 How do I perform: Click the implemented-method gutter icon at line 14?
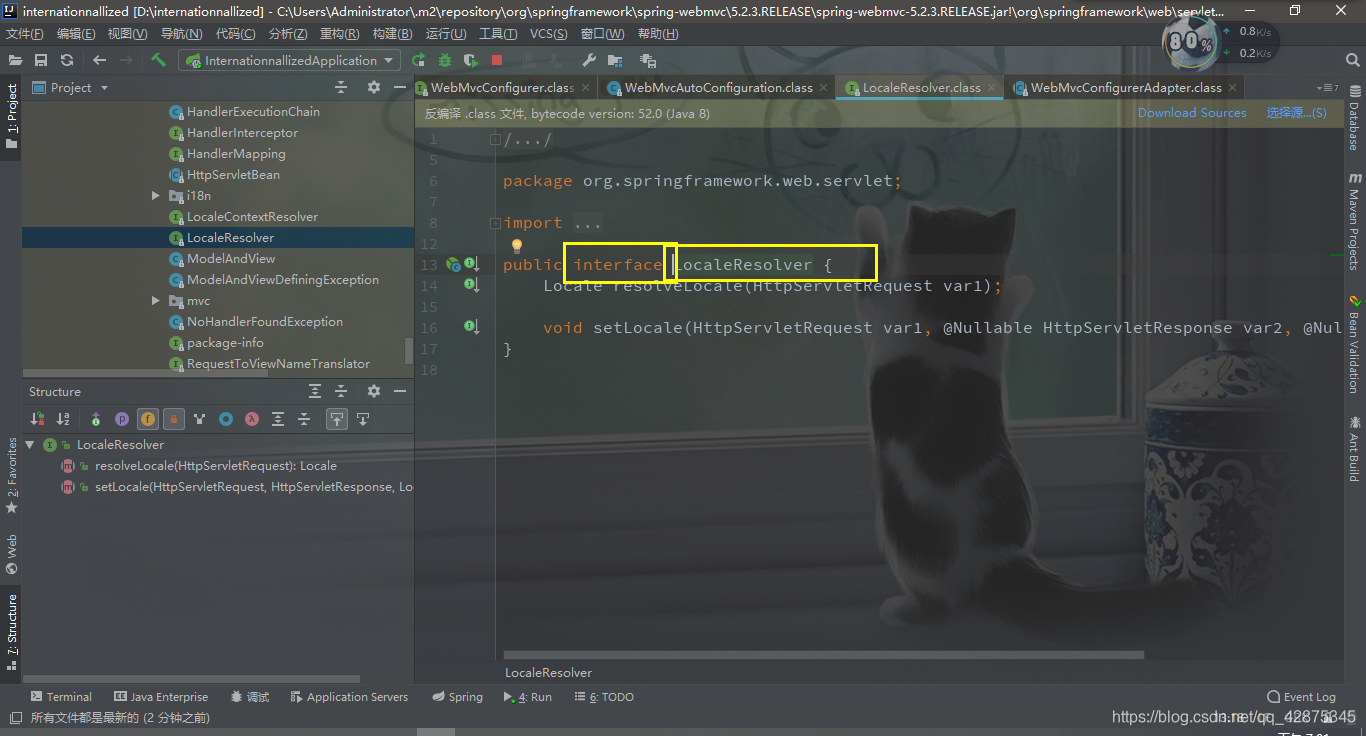click(471, 285)
